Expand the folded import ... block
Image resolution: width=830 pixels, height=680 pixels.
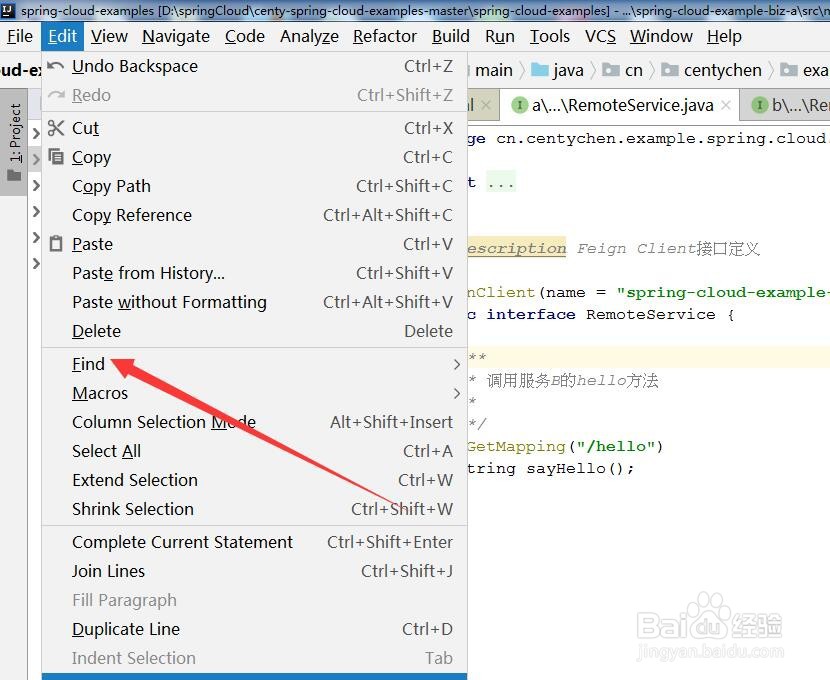[x=500, y=183]
